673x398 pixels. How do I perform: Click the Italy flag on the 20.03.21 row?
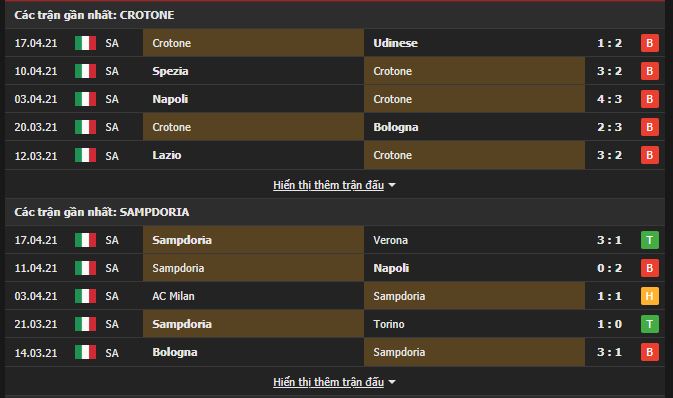click(x=85, y=127)
